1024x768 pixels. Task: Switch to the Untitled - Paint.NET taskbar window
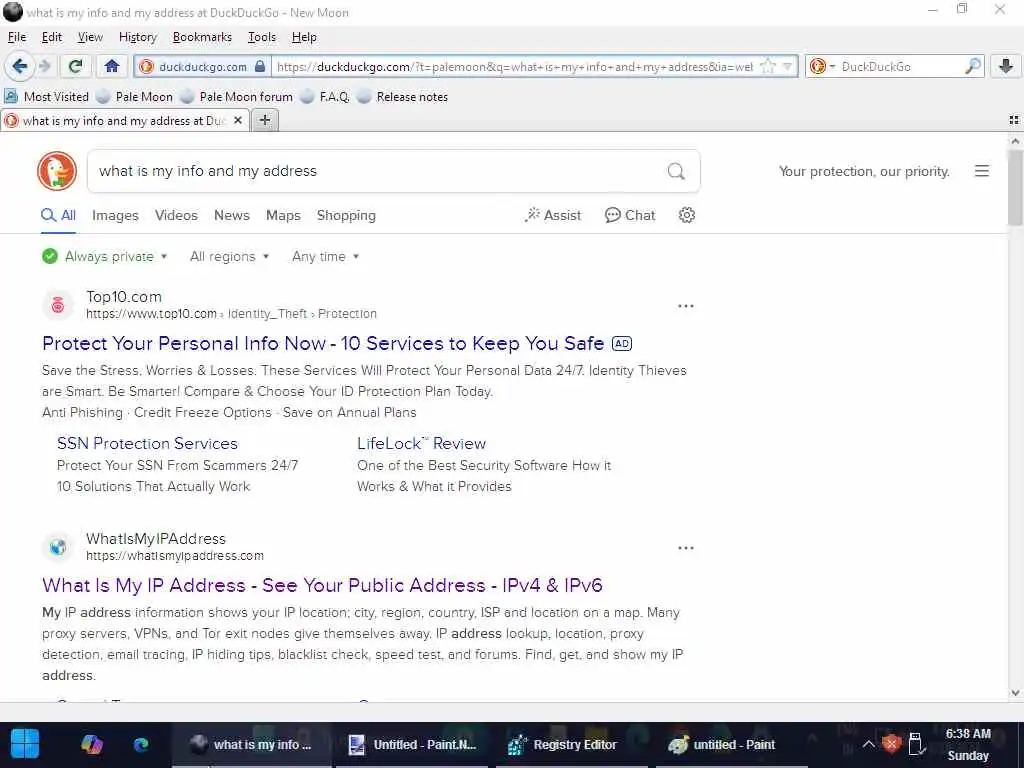413,744
